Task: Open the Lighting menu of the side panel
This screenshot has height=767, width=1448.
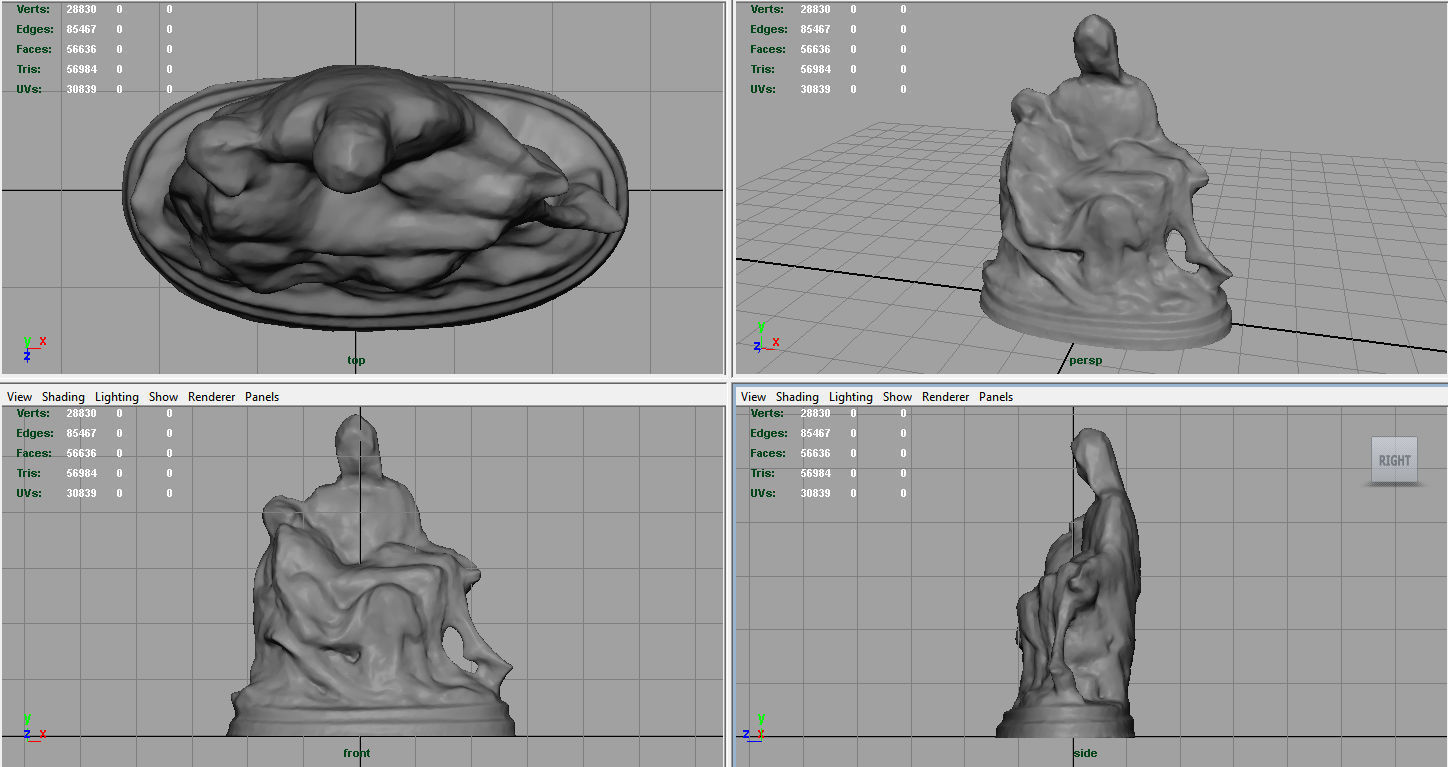Action: tap(851, 397)
